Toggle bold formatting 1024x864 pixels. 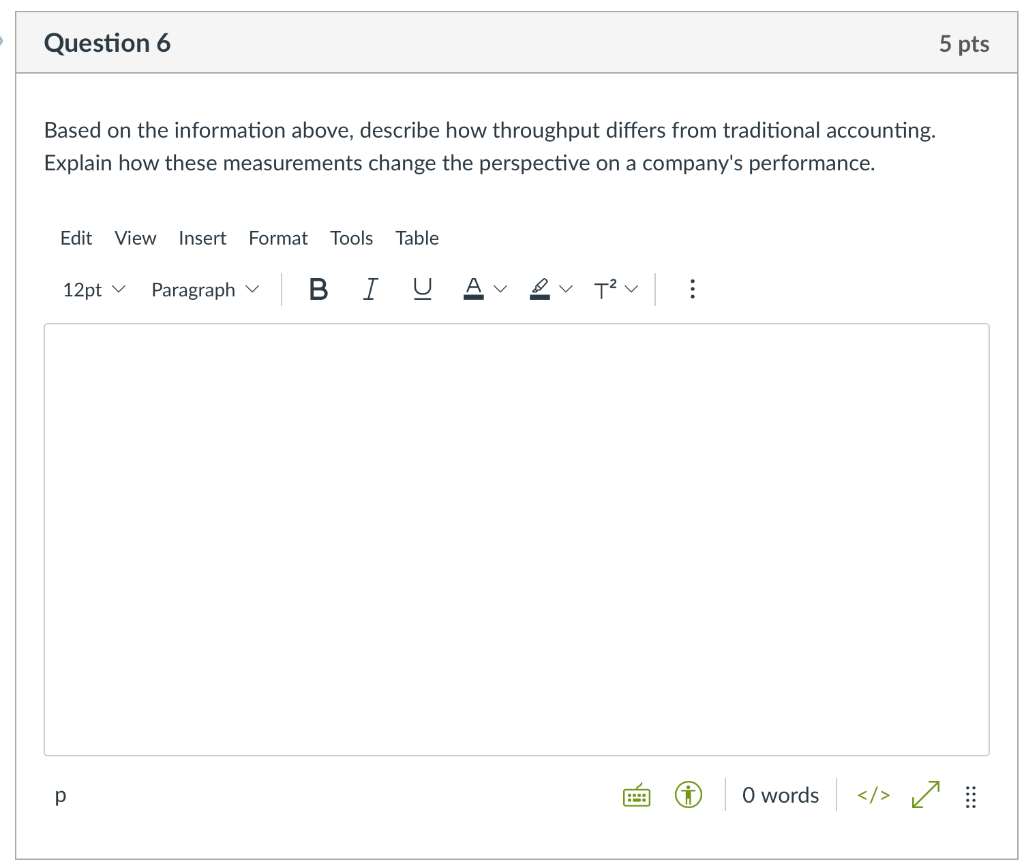pos(319,290)
